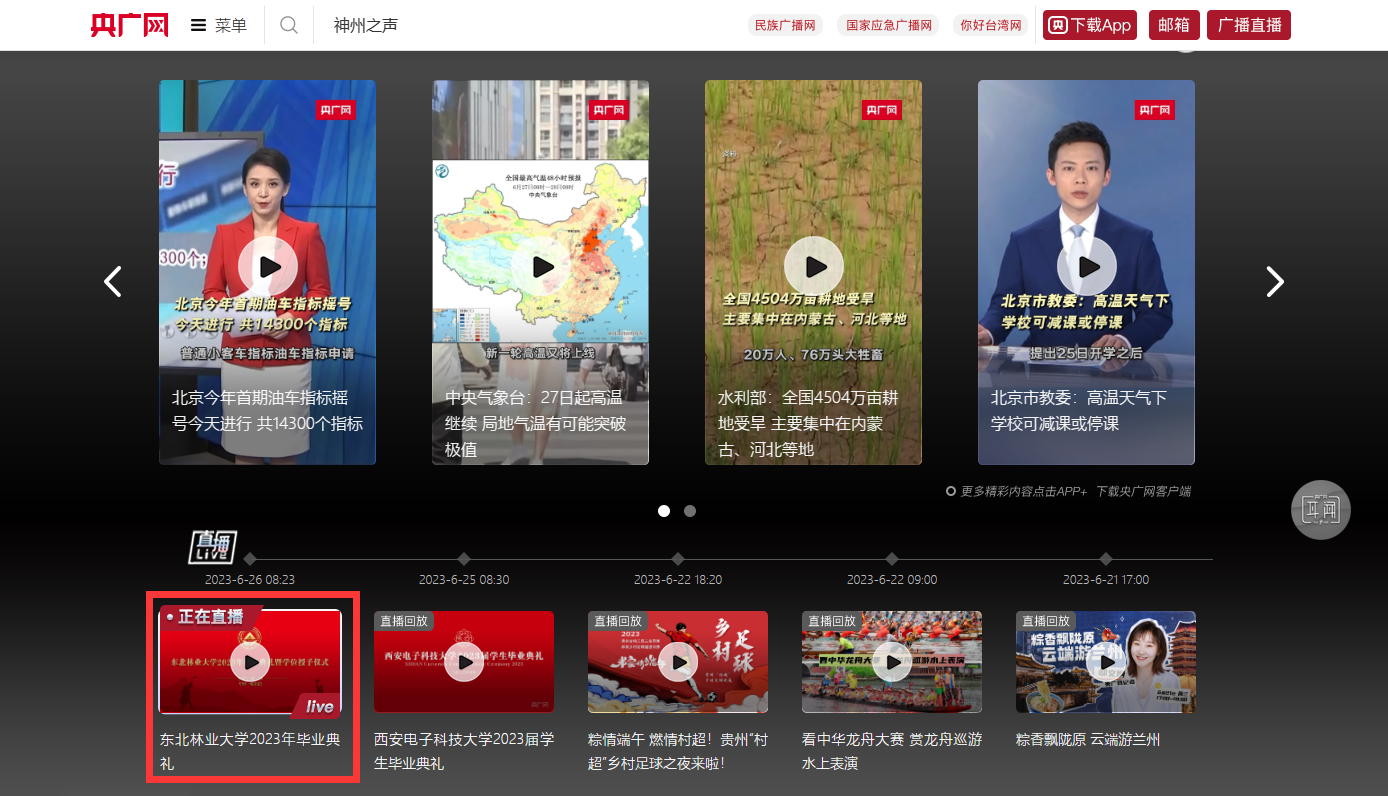The height and width of the screenshot is (796, 1388).
Task: Play the 中央气象台高温 video
Action: point(540,266)
